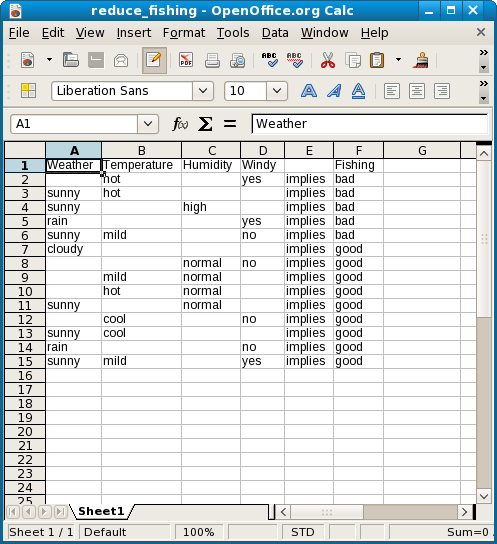
Task: Click the Format Paintbrush icon
Action: pos(421,60)
